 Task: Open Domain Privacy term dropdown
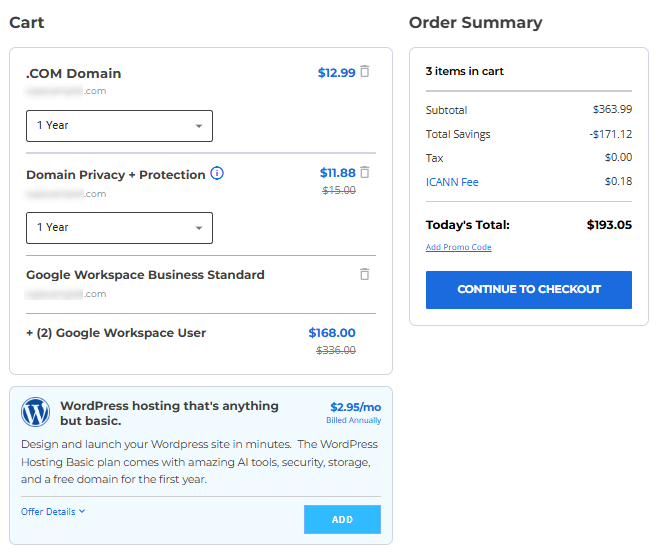tap(119, 228)
